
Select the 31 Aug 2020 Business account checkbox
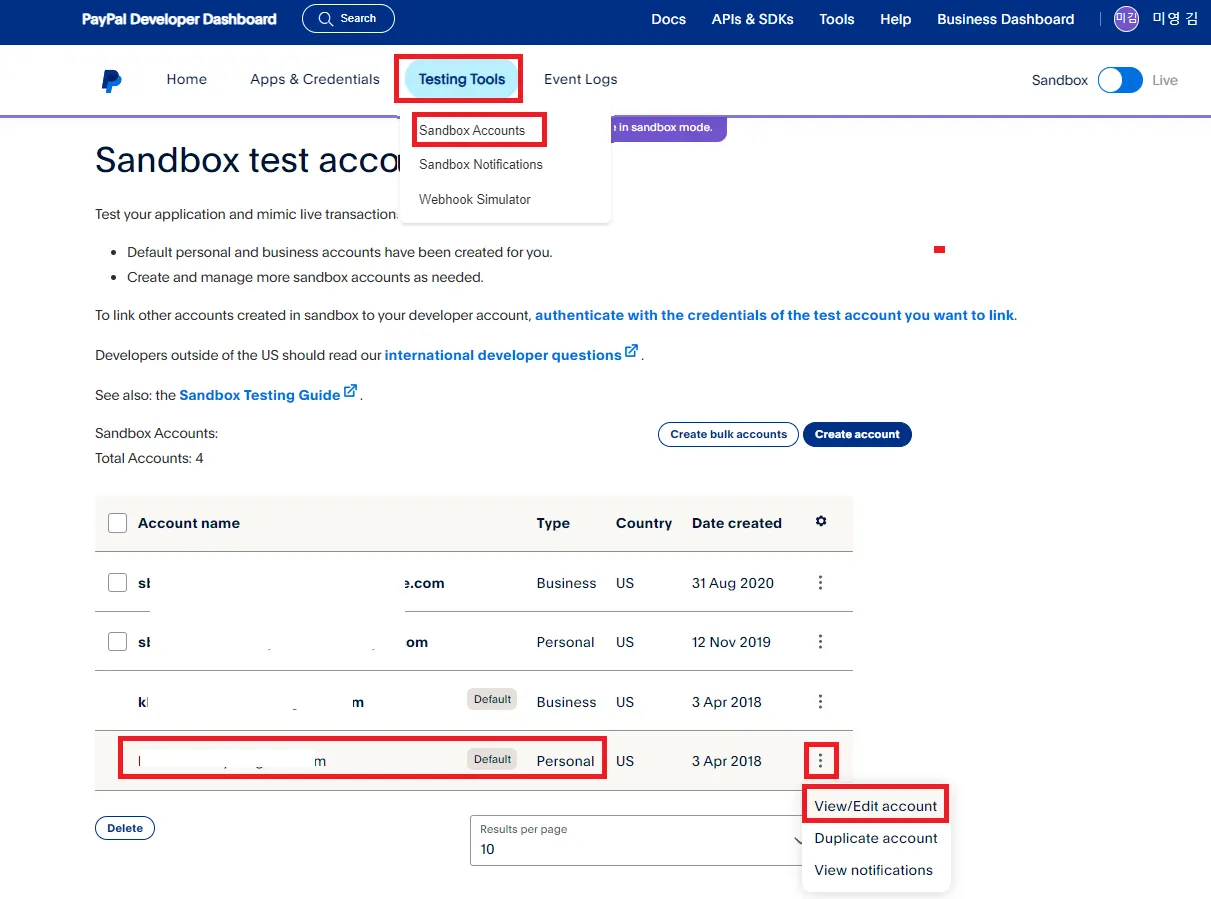tap(118, 583)
